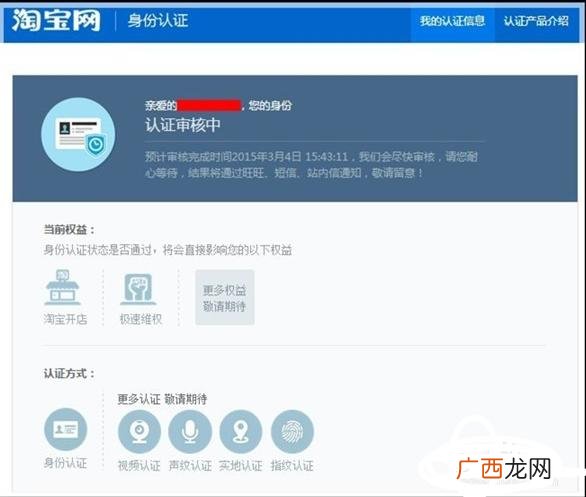
Task: Click the 实地认证 label
Action: tap(241, 466)
